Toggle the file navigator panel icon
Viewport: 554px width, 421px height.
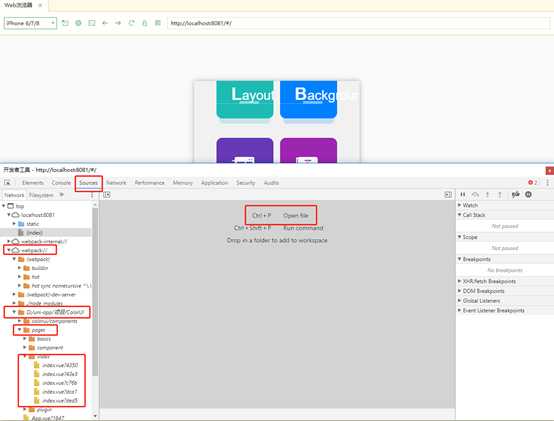tap(107, 195)
